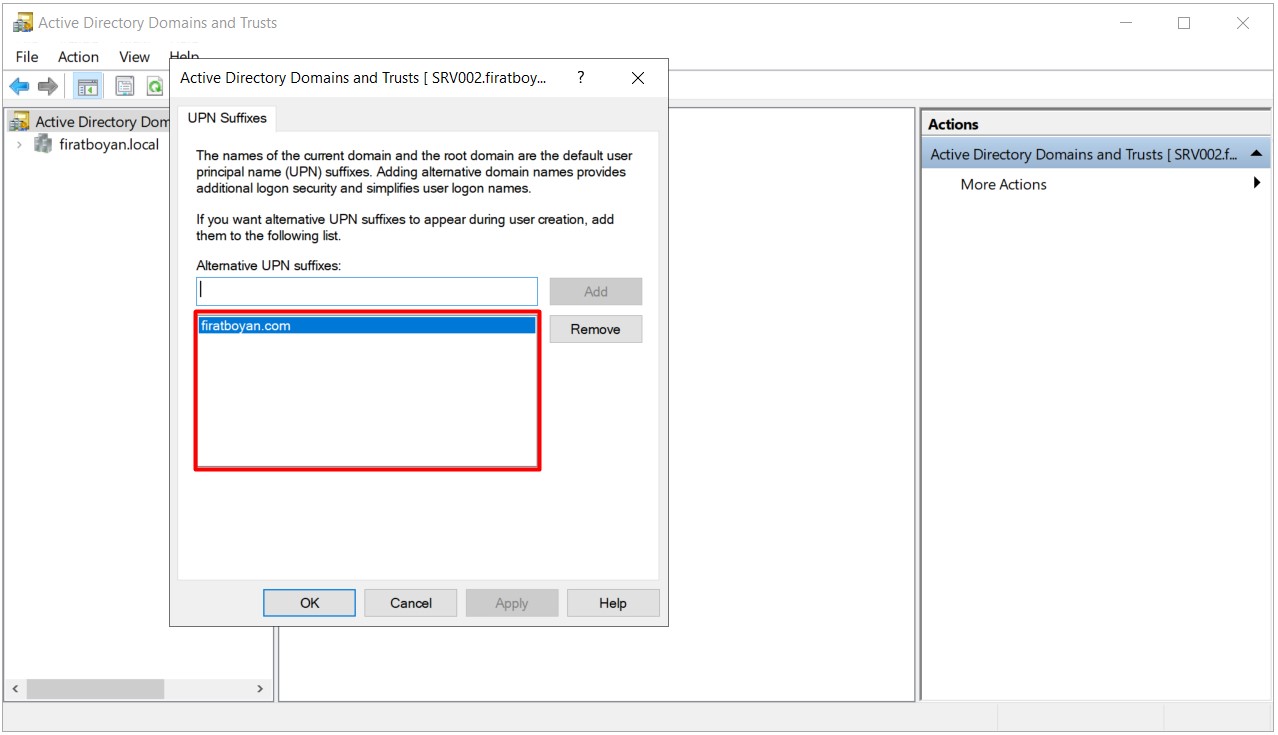Click the Help button in the dialog
Screen dimensions: 1278x735
pyautogui.click(x=613, y=603)
